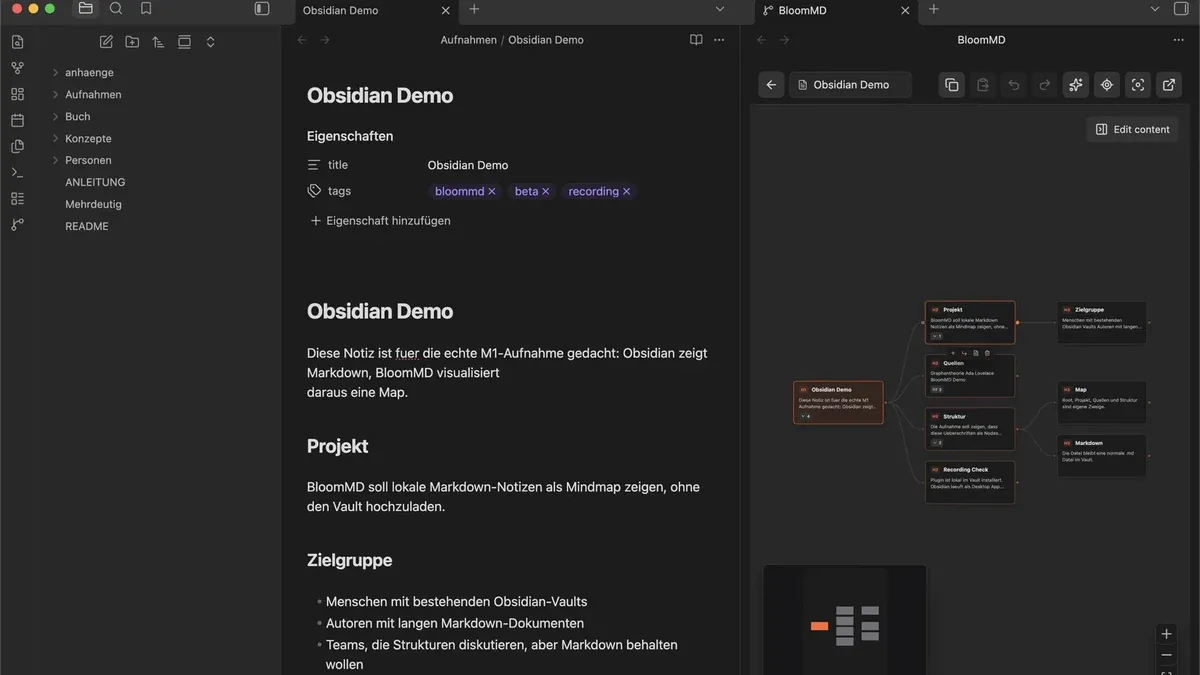Click the paste icon in BloomMD toolbar
The width and height of the screenshot is (1200, 675).
tap(983, 85)
